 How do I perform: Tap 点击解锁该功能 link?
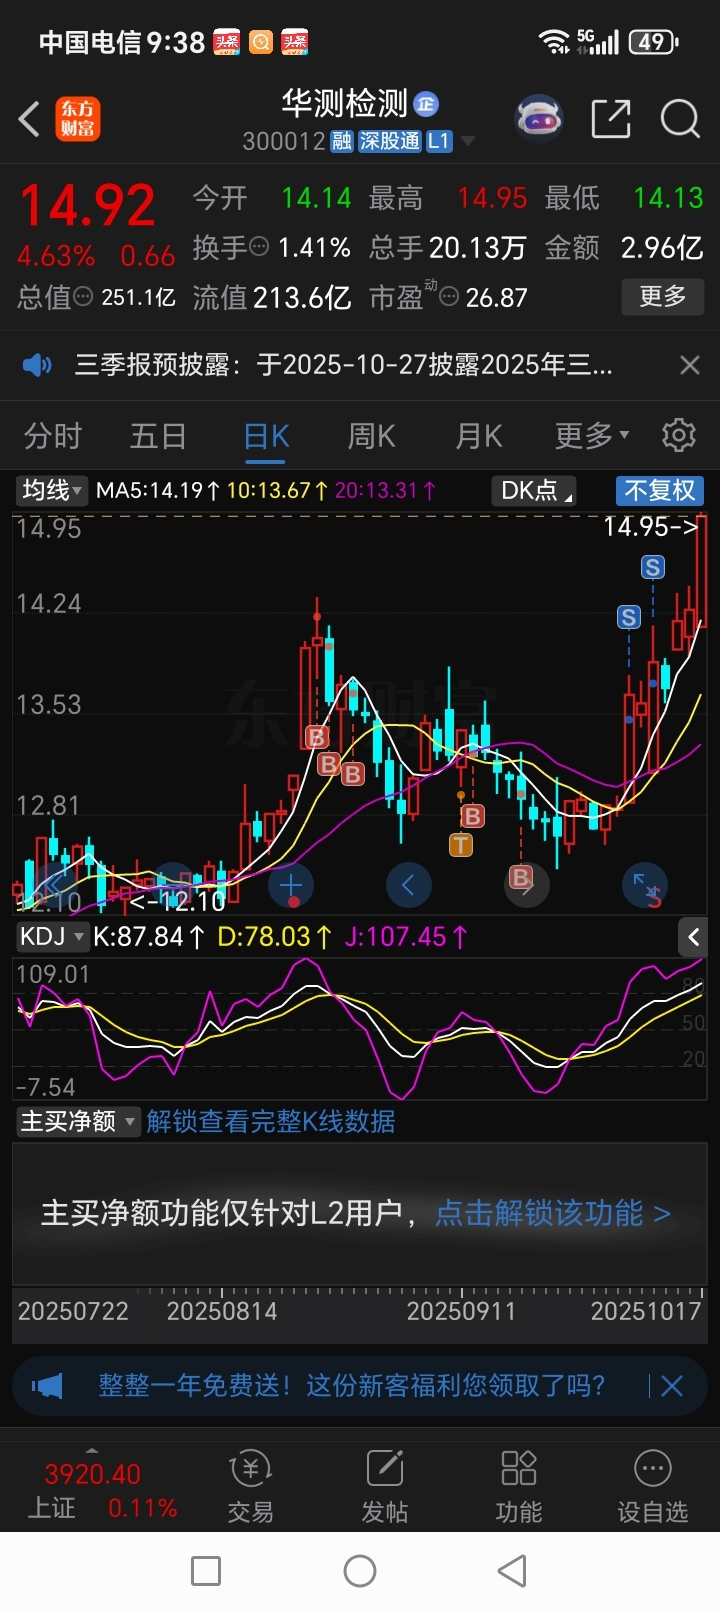(553, 1213)
